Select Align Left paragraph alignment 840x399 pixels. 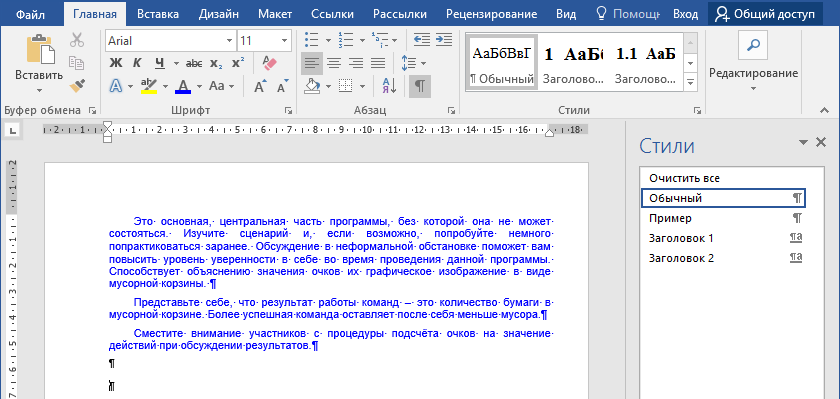[x=311, y=63]
